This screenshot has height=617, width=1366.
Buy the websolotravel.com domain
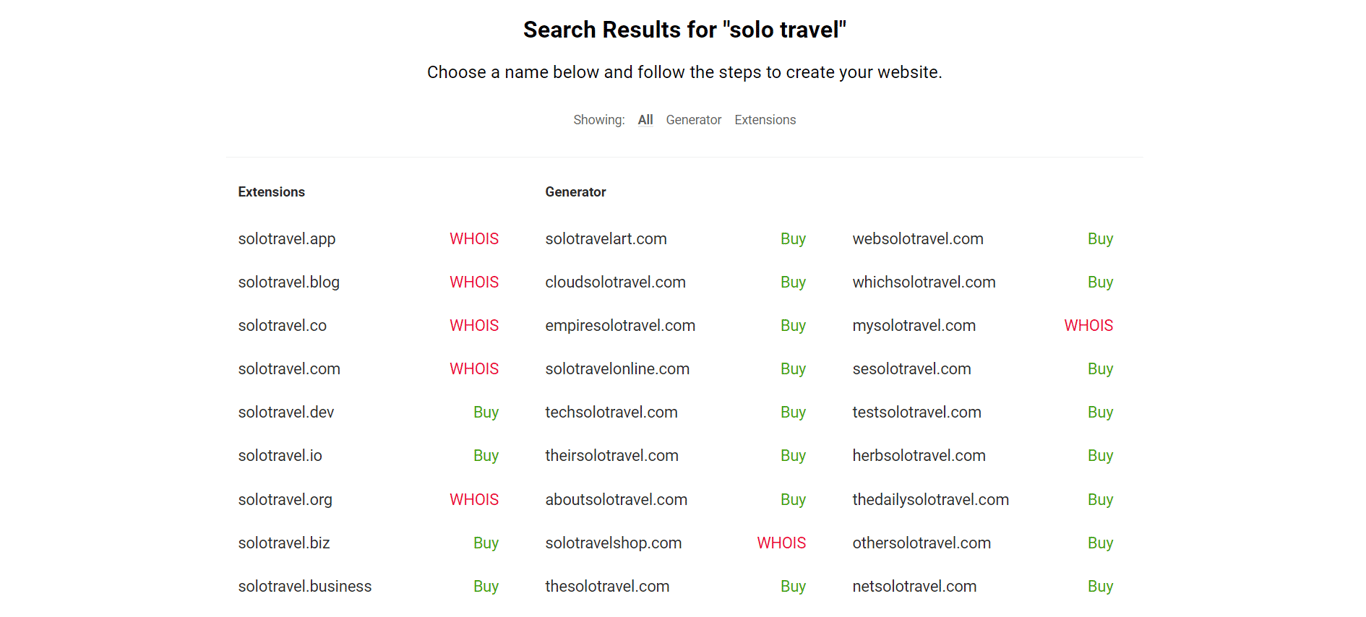pyautogui.click(x=1100, y=238)
